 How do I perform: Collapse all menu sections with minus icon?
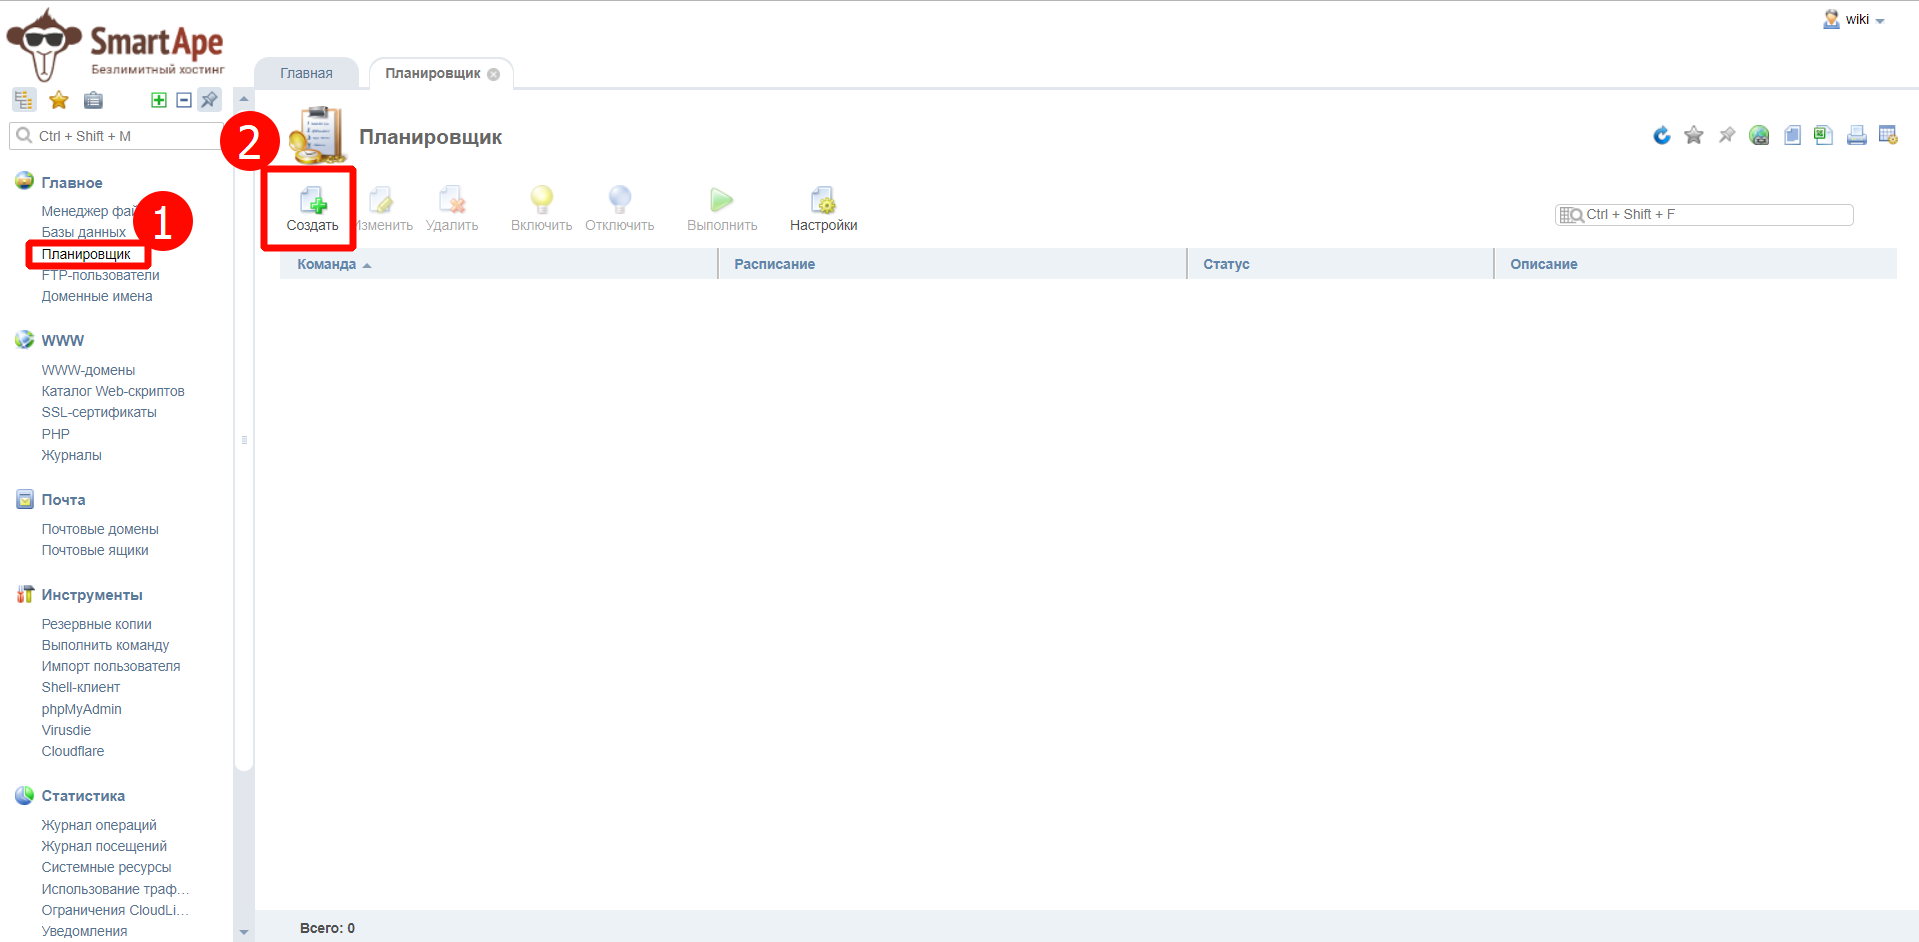pos(184,100)
